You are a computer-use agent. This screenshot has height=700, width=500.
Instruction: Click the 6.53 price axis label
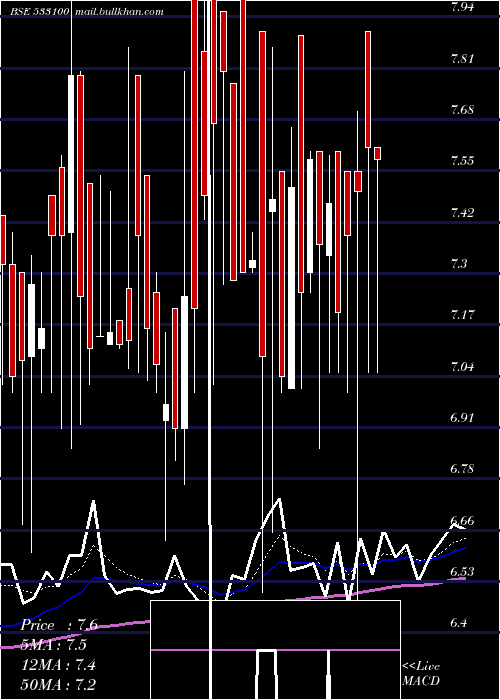(462, 571)
